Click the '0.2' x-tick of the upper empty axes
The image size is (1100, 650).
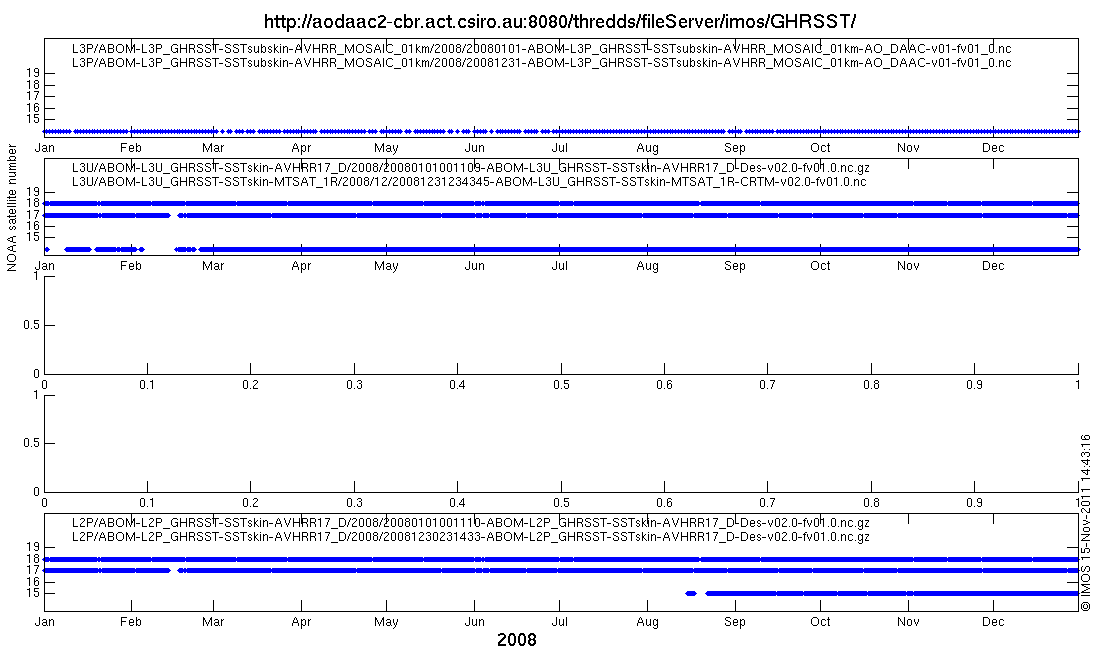click(250, 385)
